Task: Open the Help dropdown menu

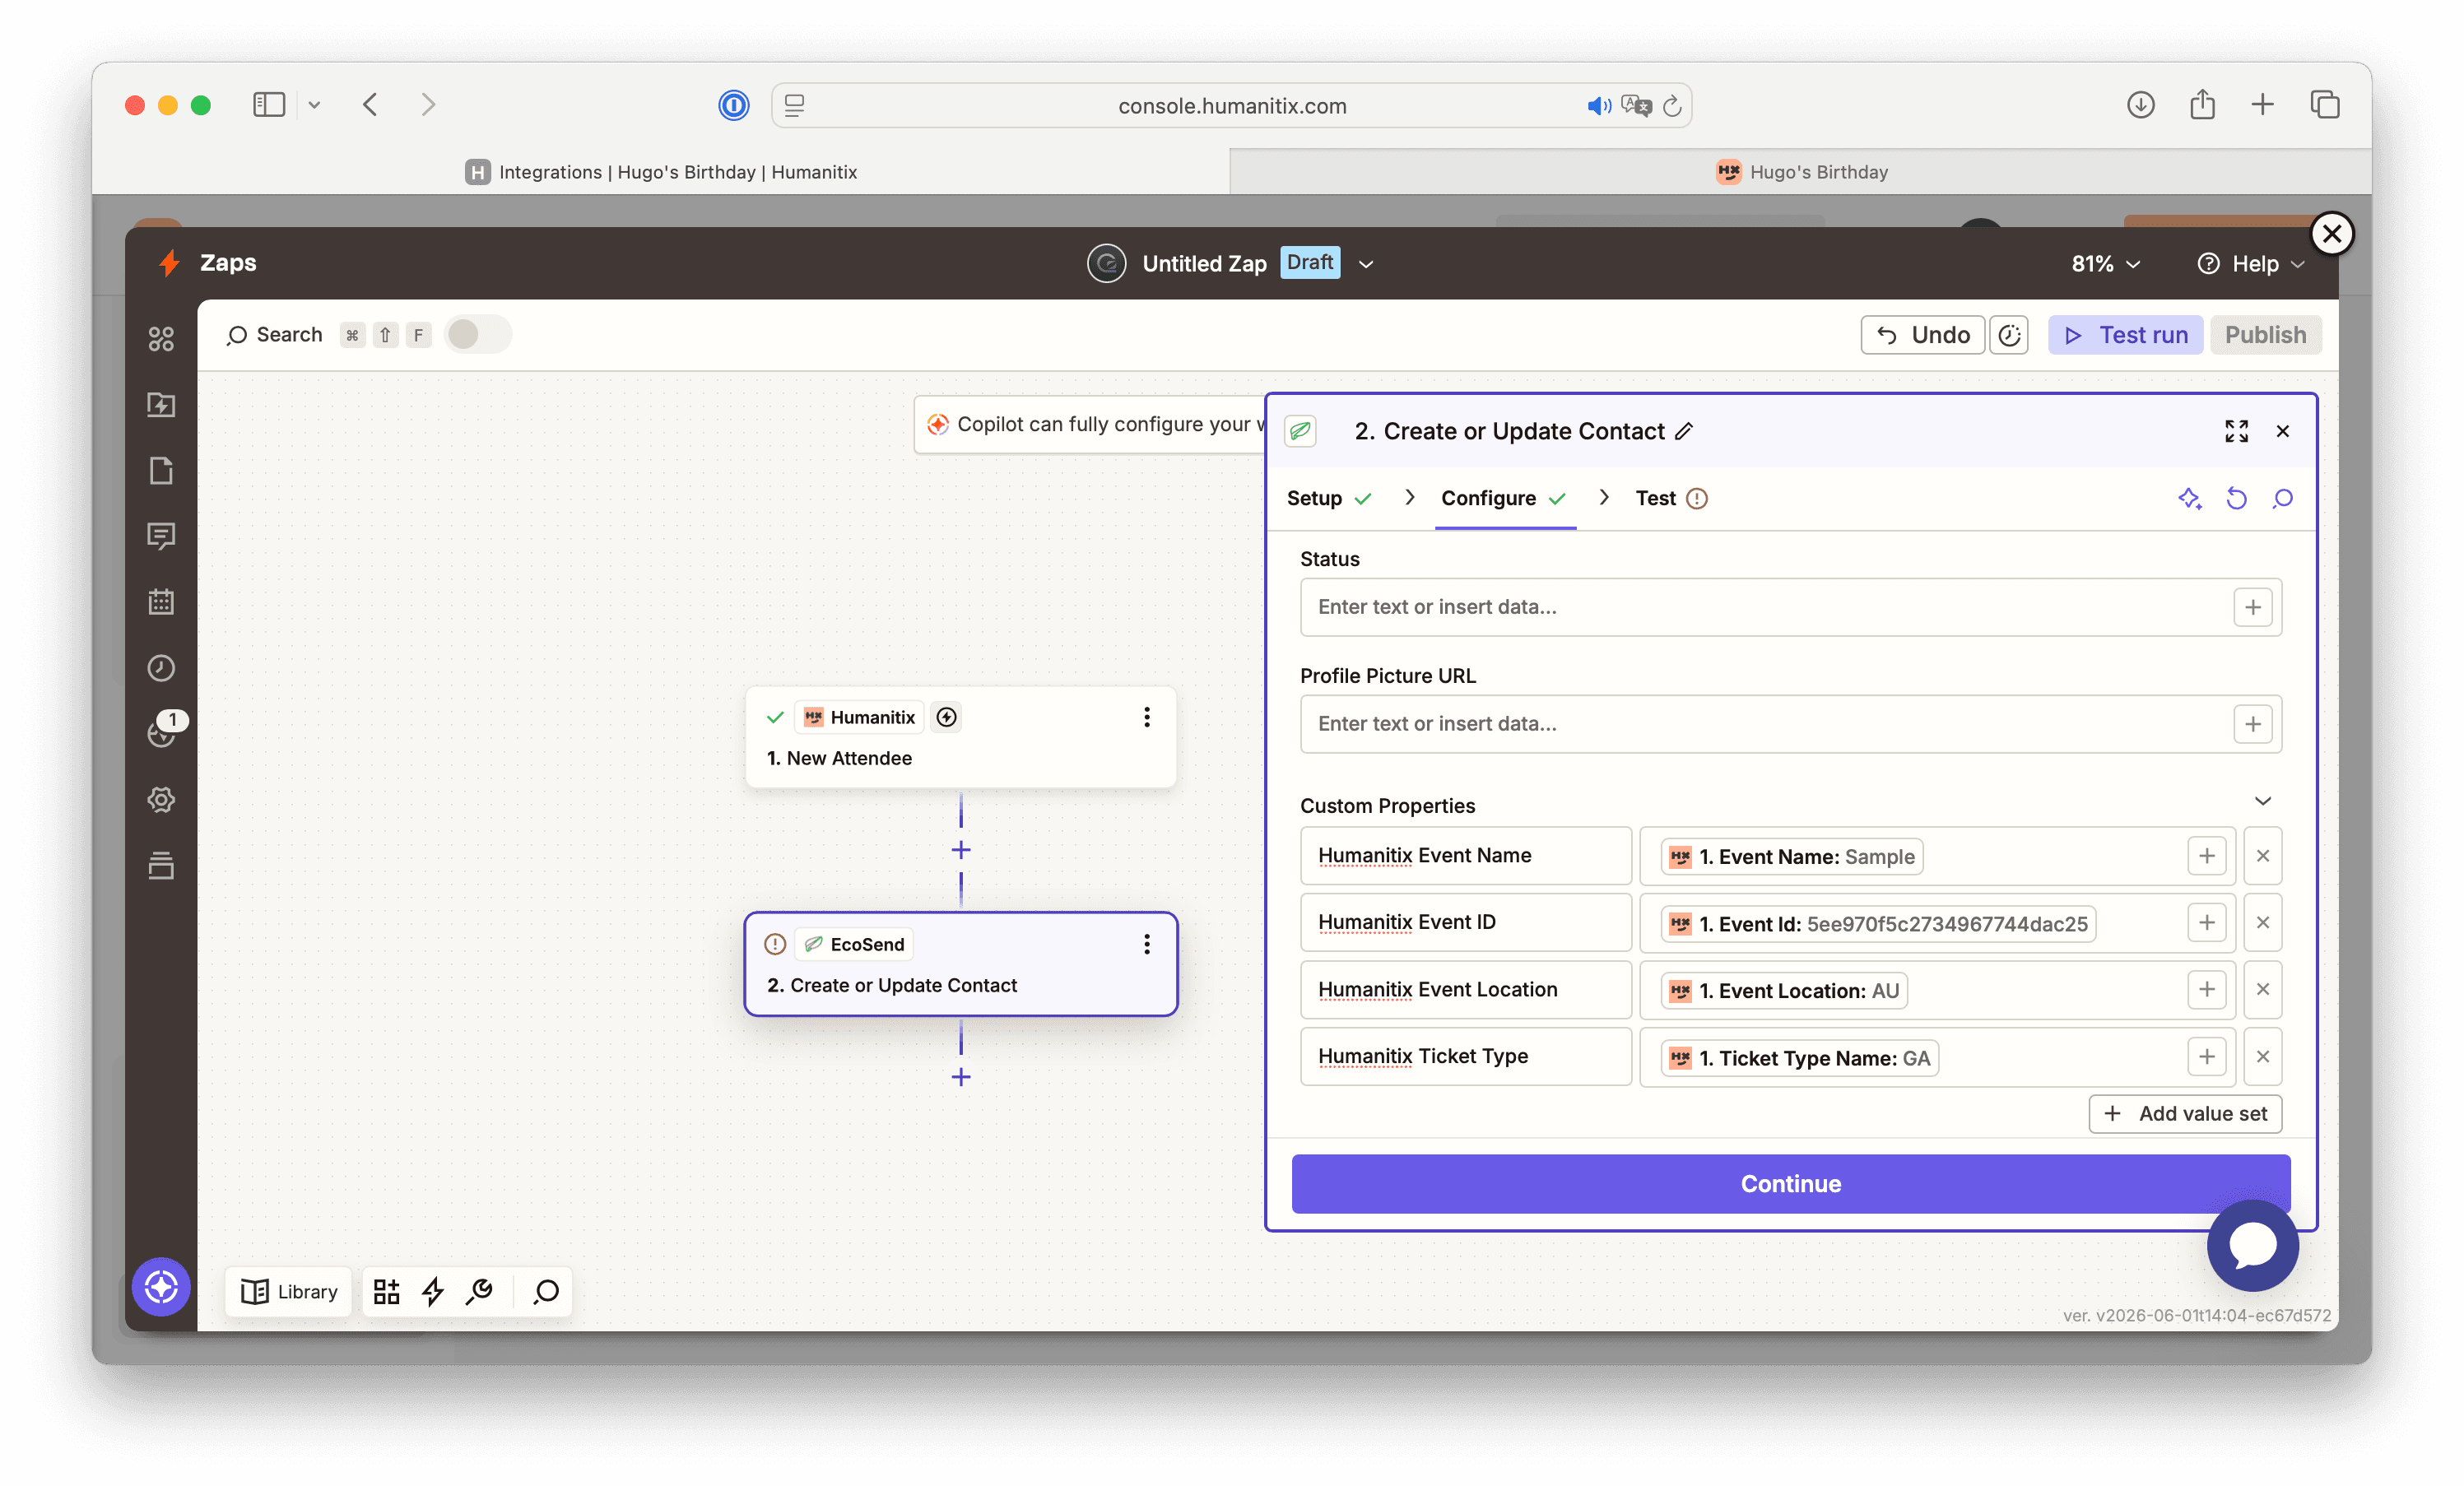Action: pos(2250,264)
